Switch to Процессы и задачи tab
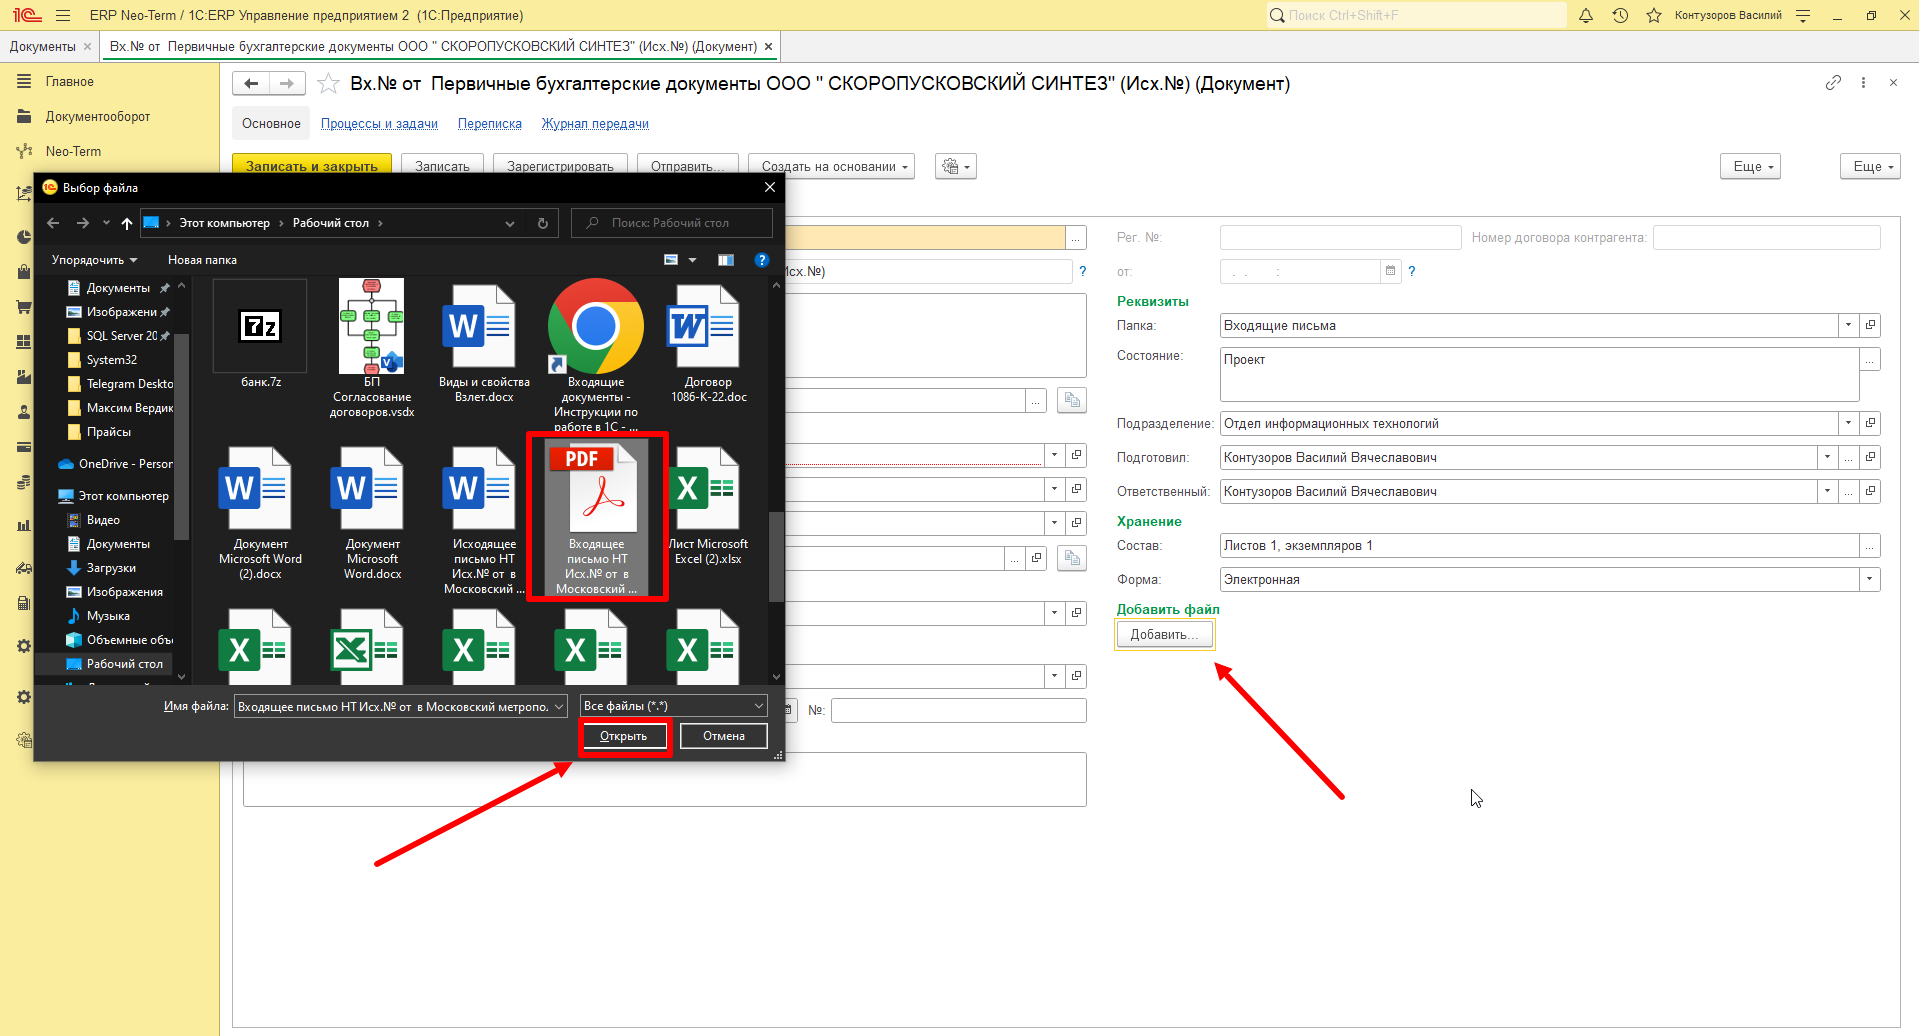Viewport: 1919px width, 1036px height. point(379,124)
